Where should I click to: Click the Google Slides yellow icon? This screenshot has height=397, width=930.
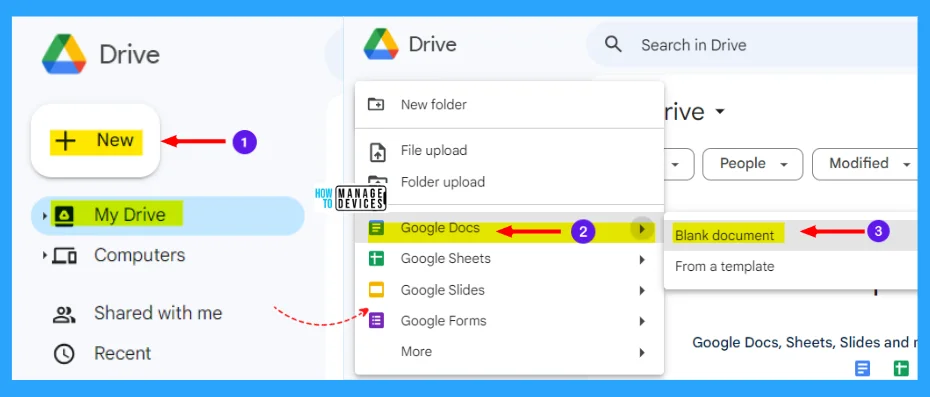377,290
